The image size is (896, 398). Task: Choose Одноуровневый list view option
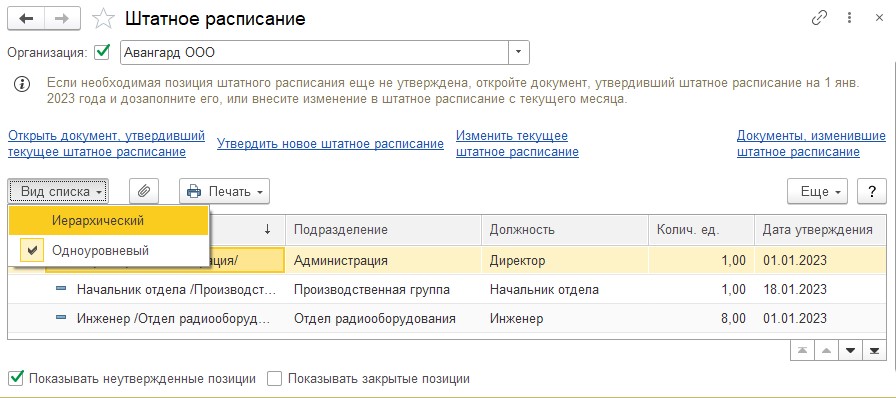[109, 250]
